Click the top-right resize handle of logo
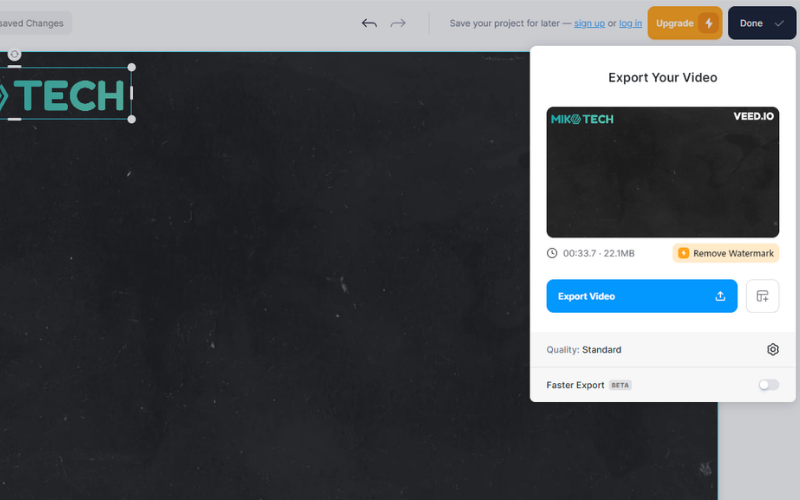Screen dimensions: 800x500 pos(132,67)
